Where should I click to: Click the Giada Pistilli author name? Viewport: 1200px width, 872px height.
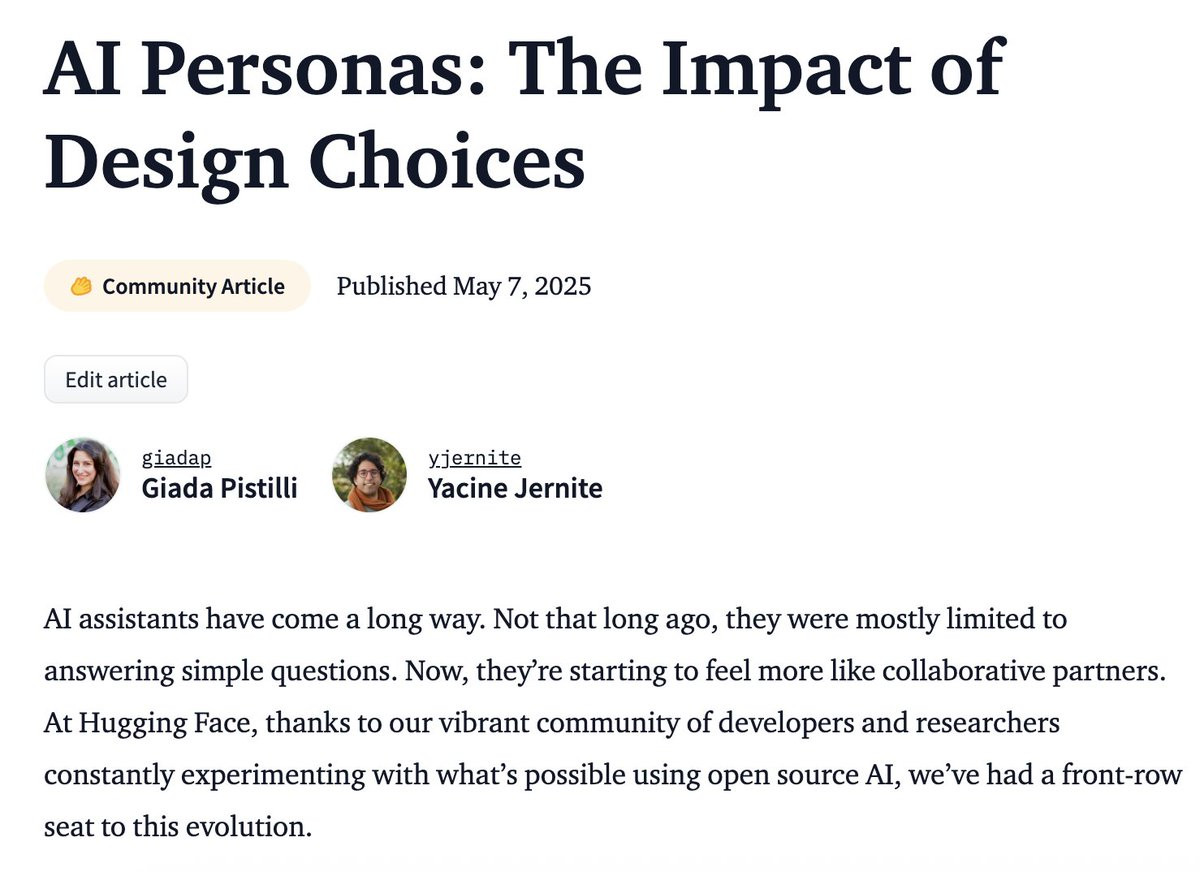coord(219,488)
